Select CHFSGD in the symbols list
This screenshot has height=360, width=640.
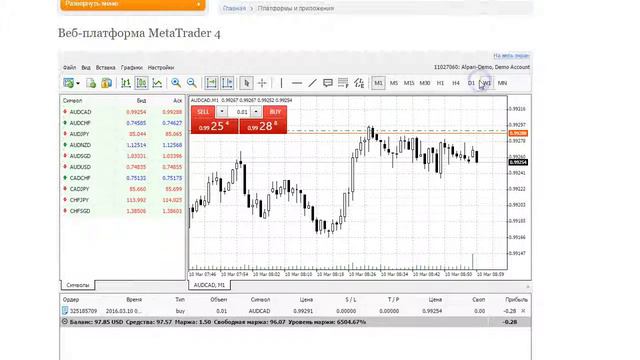(x=122, y=211)
